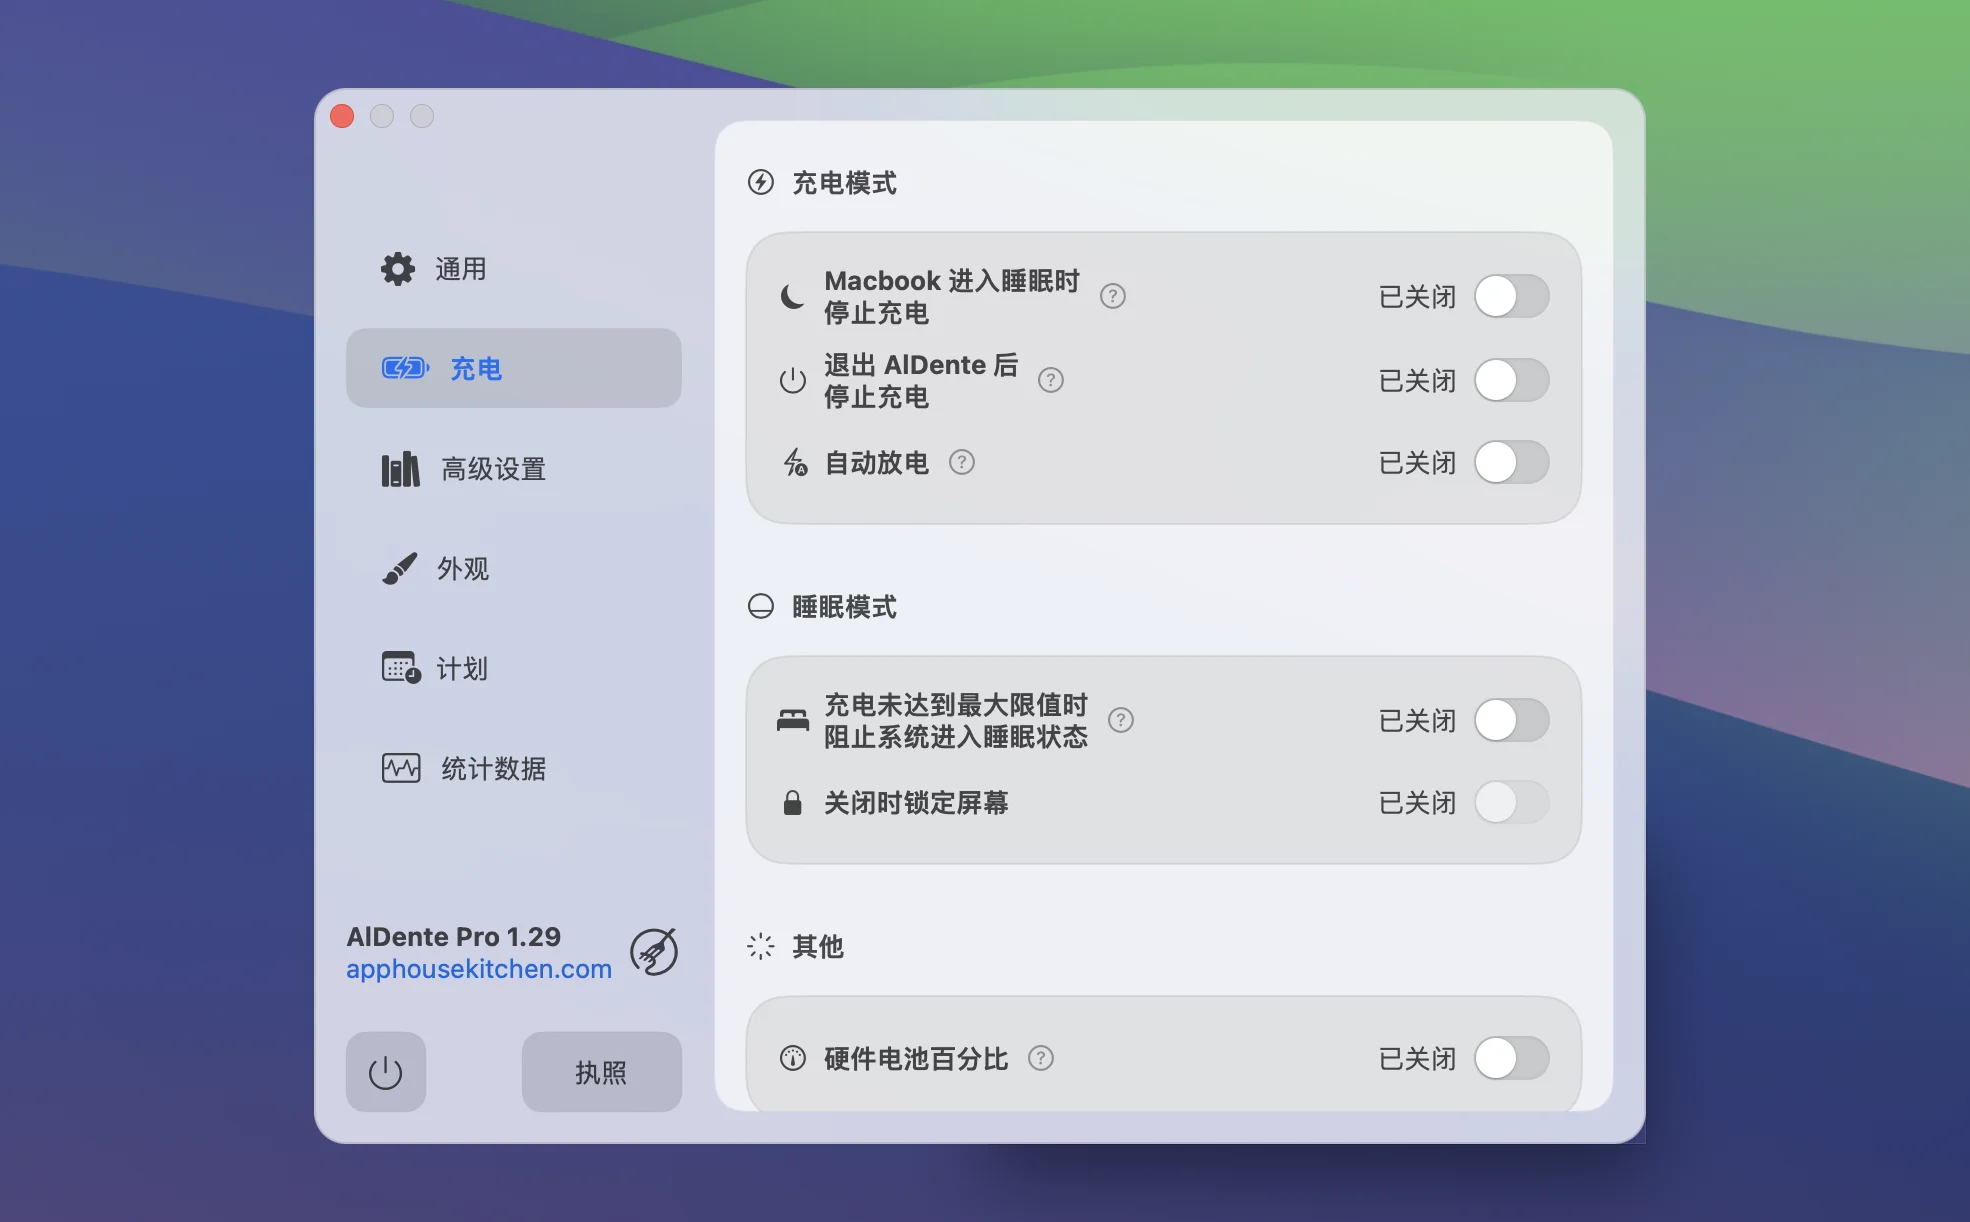Image resolution: width=1970 pixels, height=1222 pixels.
Task: Toggle 退出 AlDente 后停止充电 switch
Action: [x=1512, y=380]
